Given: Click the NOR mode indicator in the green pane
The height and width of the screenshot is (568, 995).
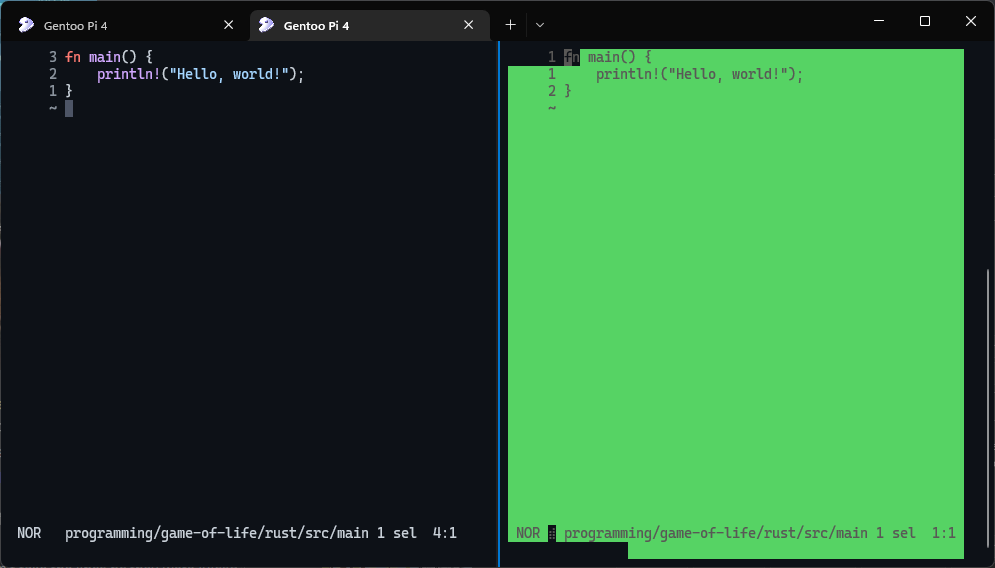Looking at the screenshot, I should (528, 533).
